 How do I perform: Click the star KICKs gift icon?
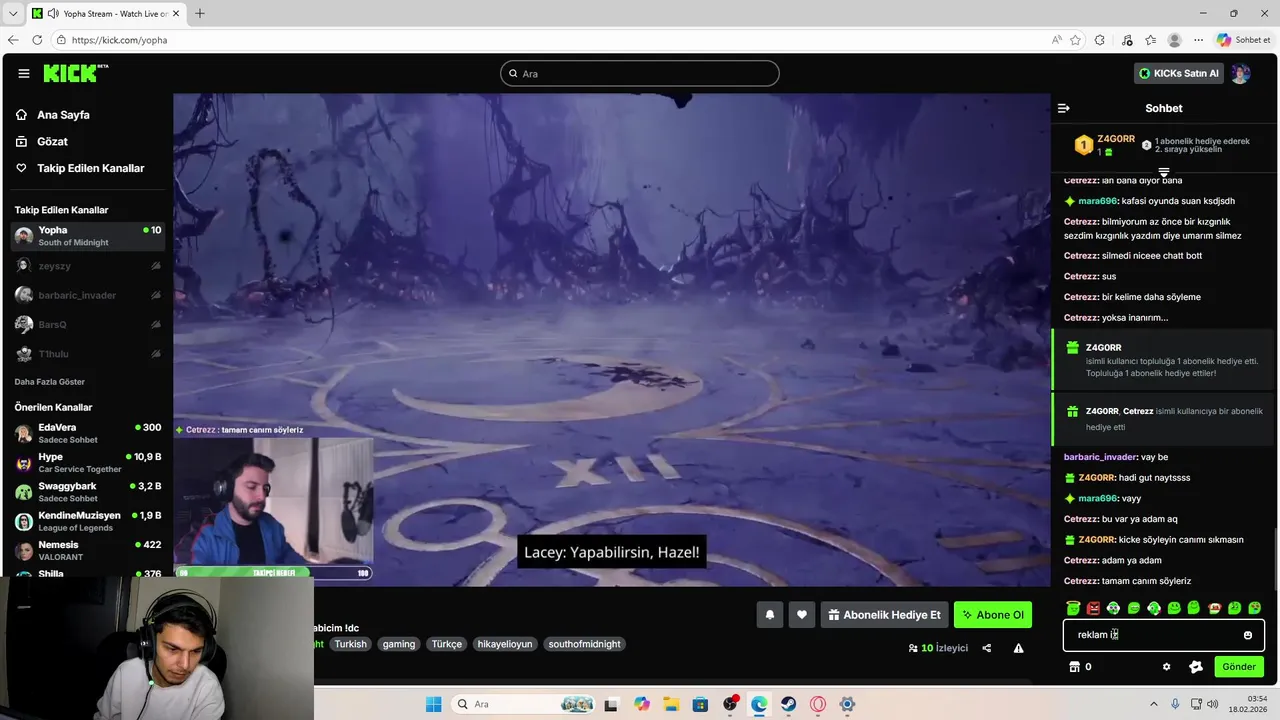pyautogui.click(x=1196, y=667)
